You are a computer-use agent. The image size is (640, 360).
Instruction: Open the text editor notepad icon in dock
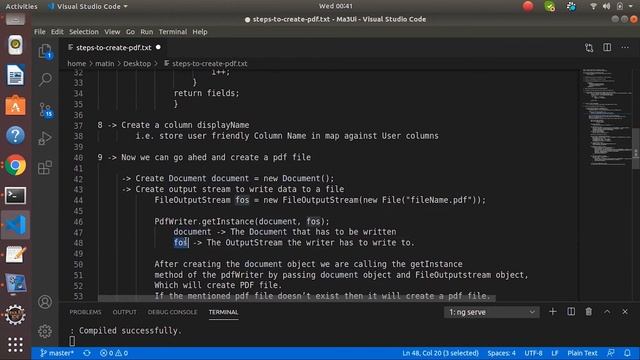tap(16, 254)
